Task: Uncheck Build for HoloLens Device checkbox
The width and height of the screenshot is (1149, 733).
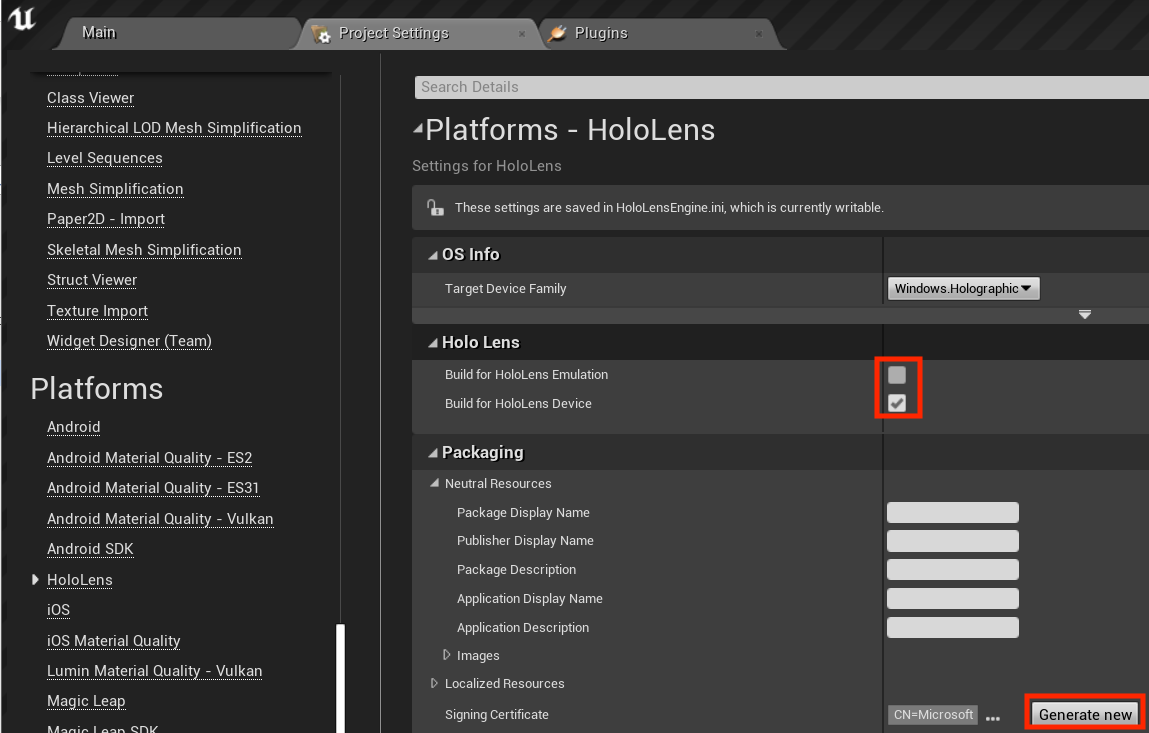Action: [x=897, y=403]
